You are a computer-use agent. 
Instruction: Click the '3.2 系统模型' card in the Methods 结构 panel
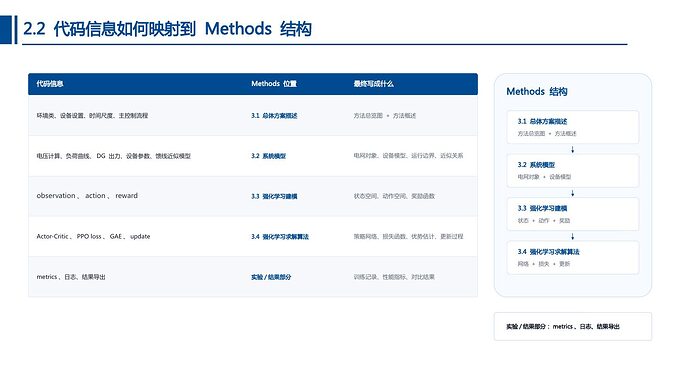point(573,171)
